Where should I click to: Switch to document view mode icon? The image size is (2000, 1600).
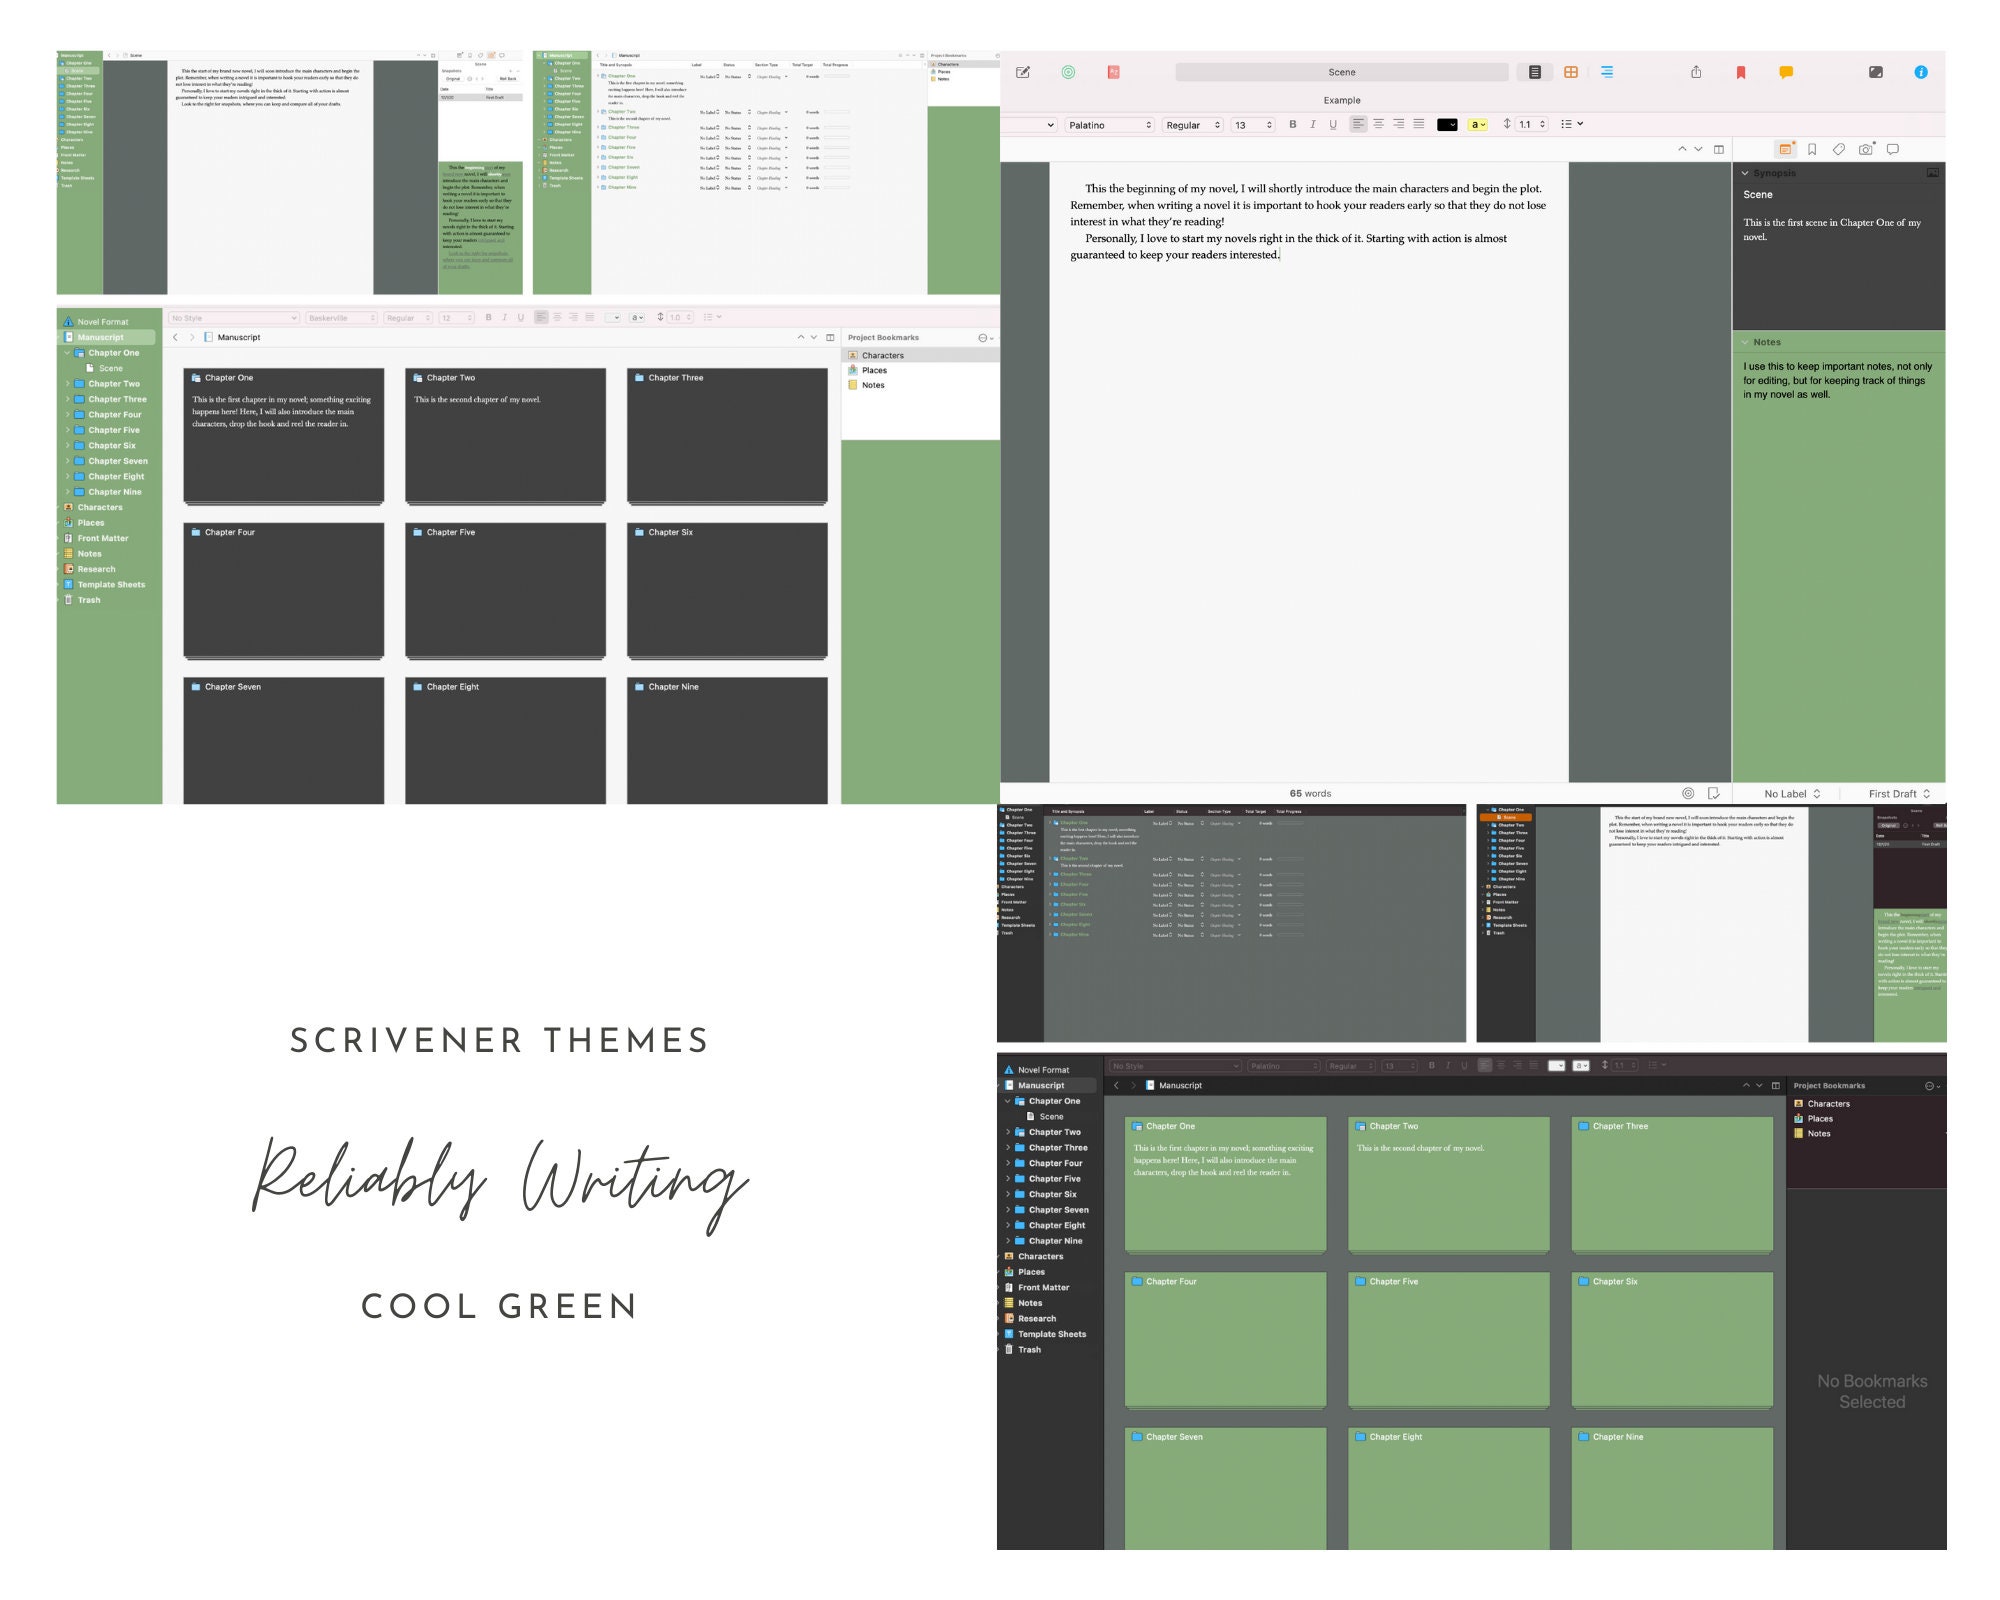(x=1534, y=72)
